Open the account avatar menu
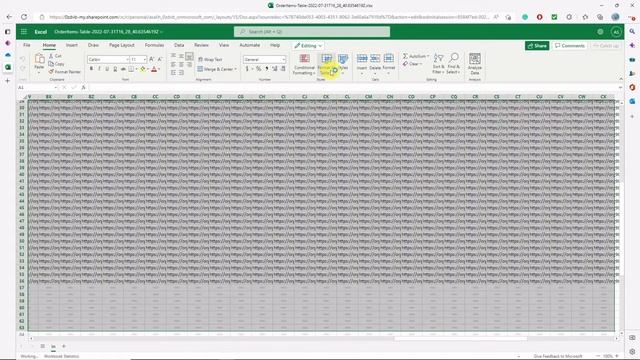 [616, 32]
